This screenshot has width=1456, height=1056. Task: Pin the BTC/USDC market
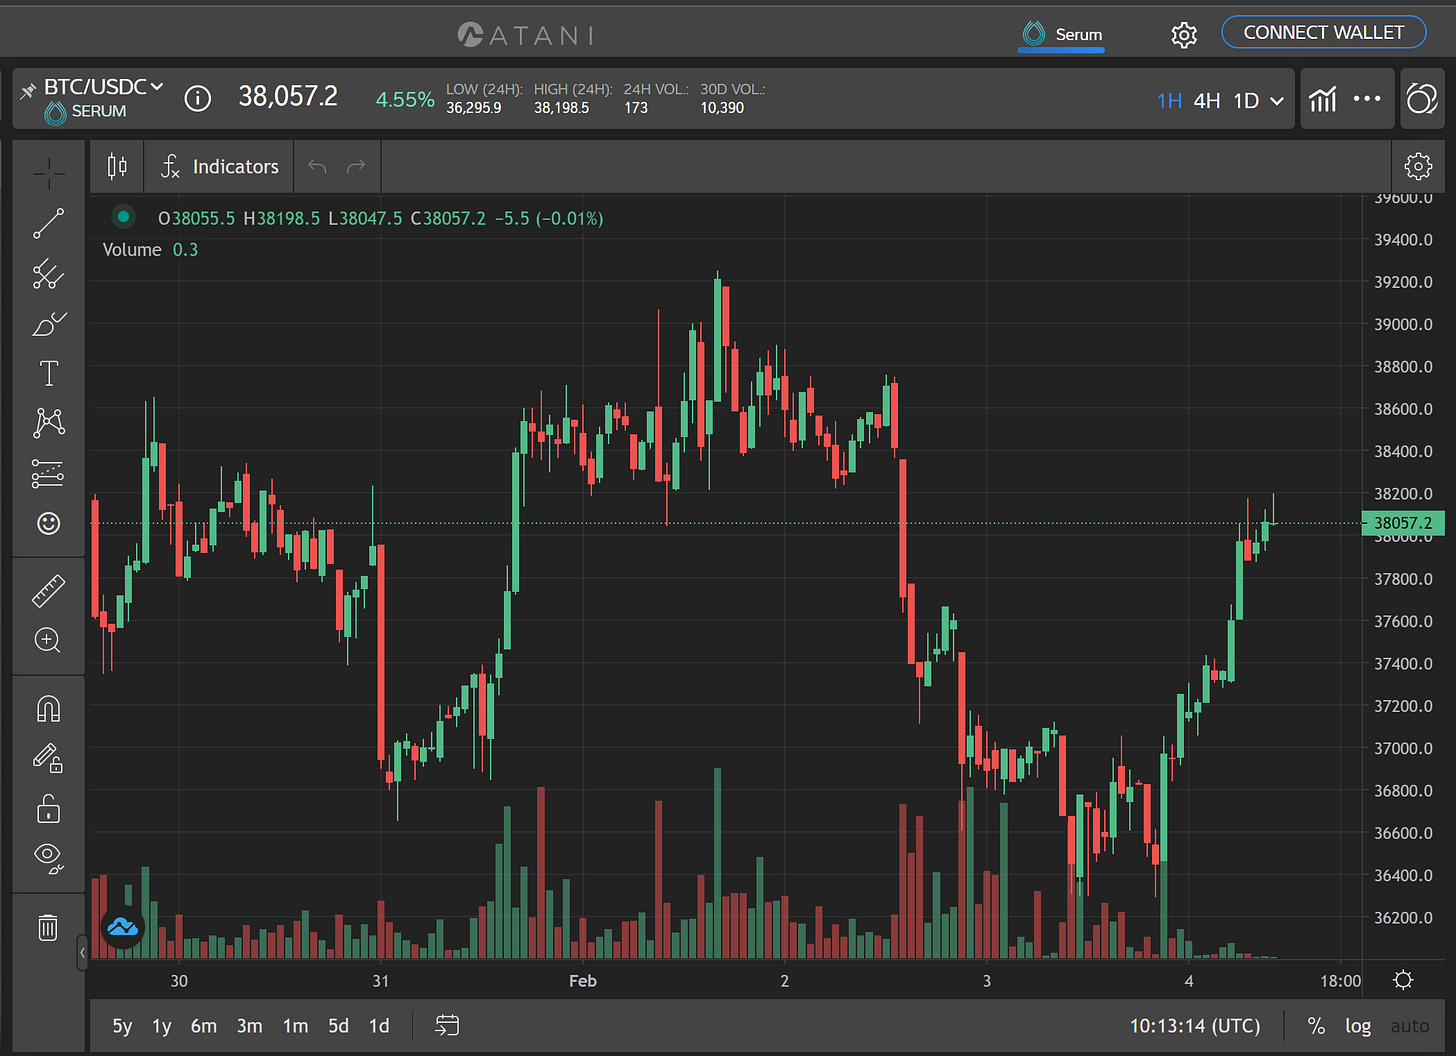pos(28,90)
